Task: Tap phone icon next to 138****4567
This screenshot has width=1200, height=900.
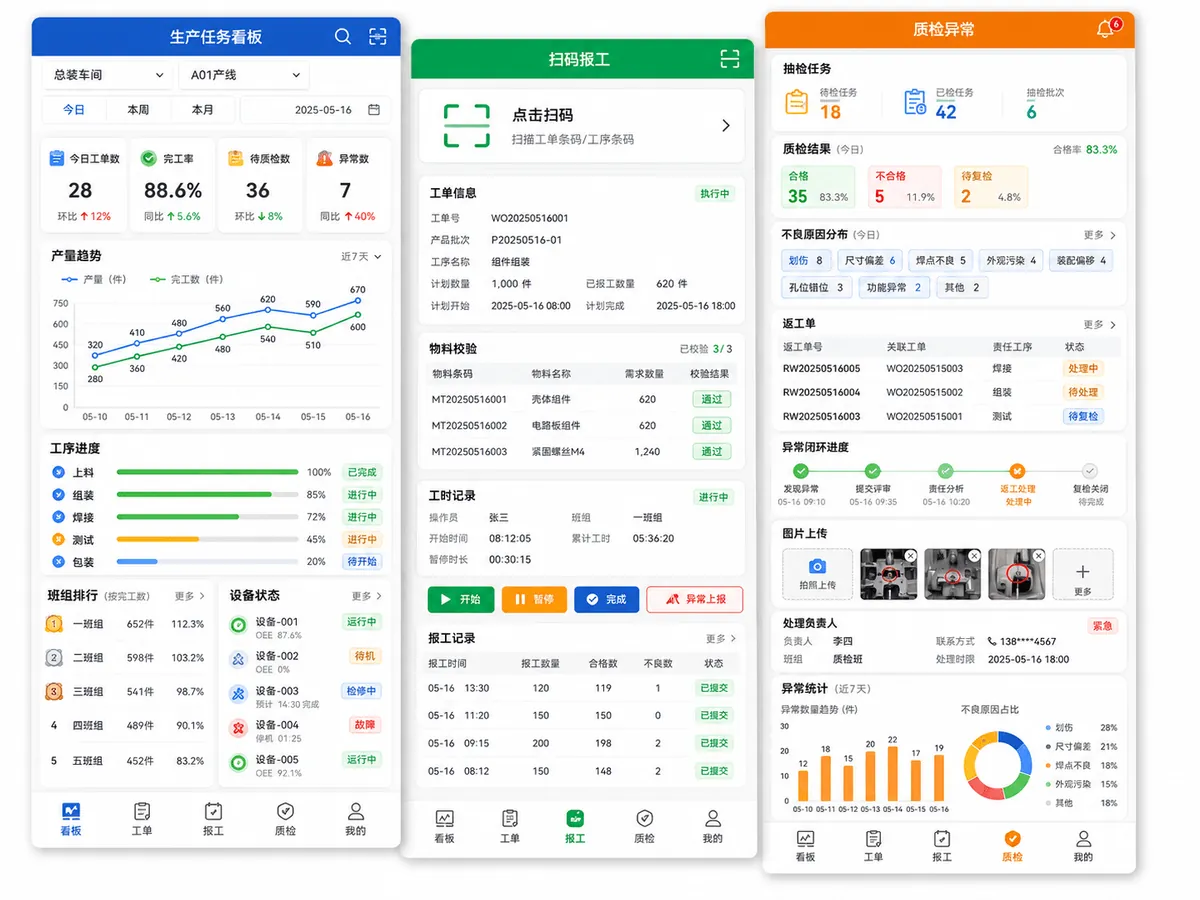Action: 992,641
